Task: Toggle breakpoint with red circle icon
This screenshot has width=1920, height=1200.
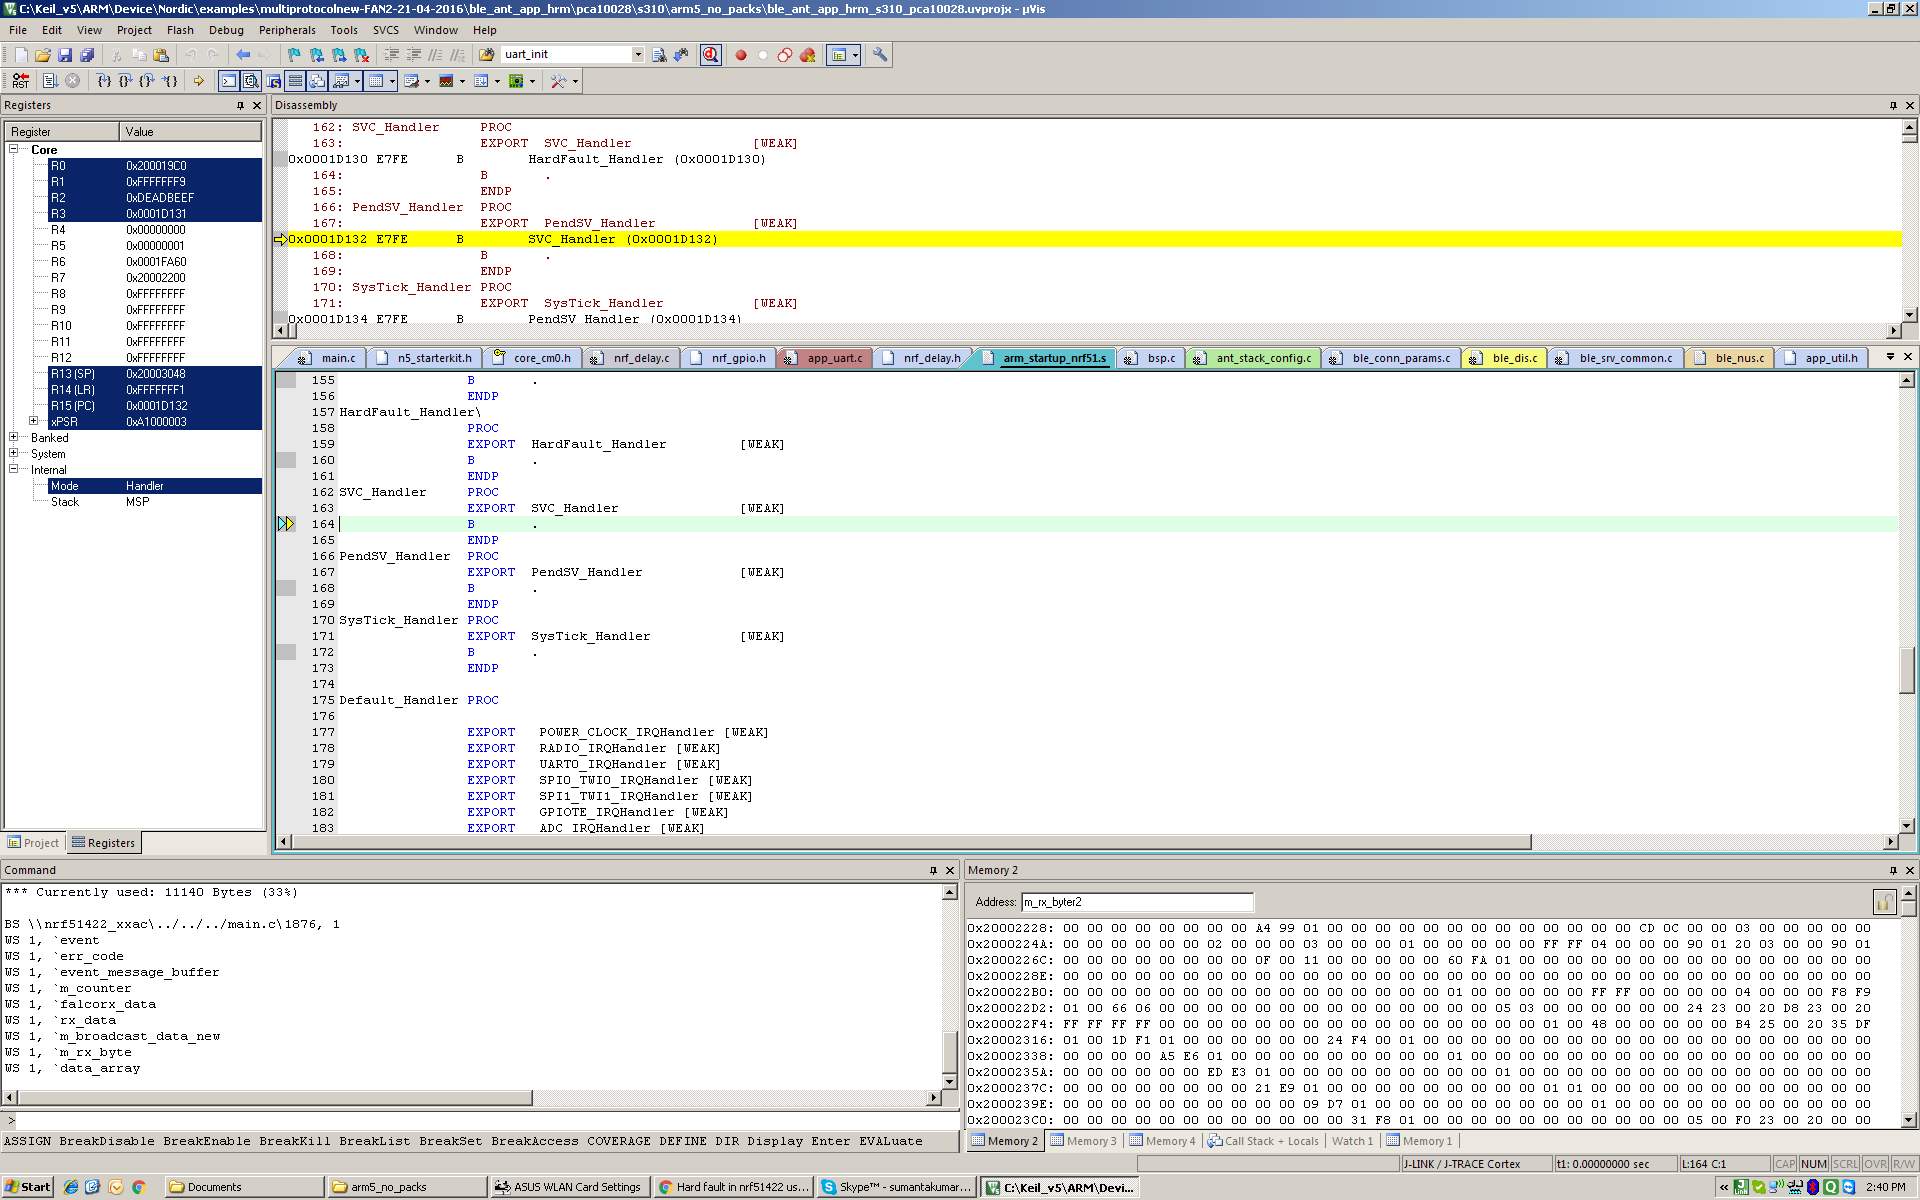Action: pyautogui.click(x=741, y=55)
